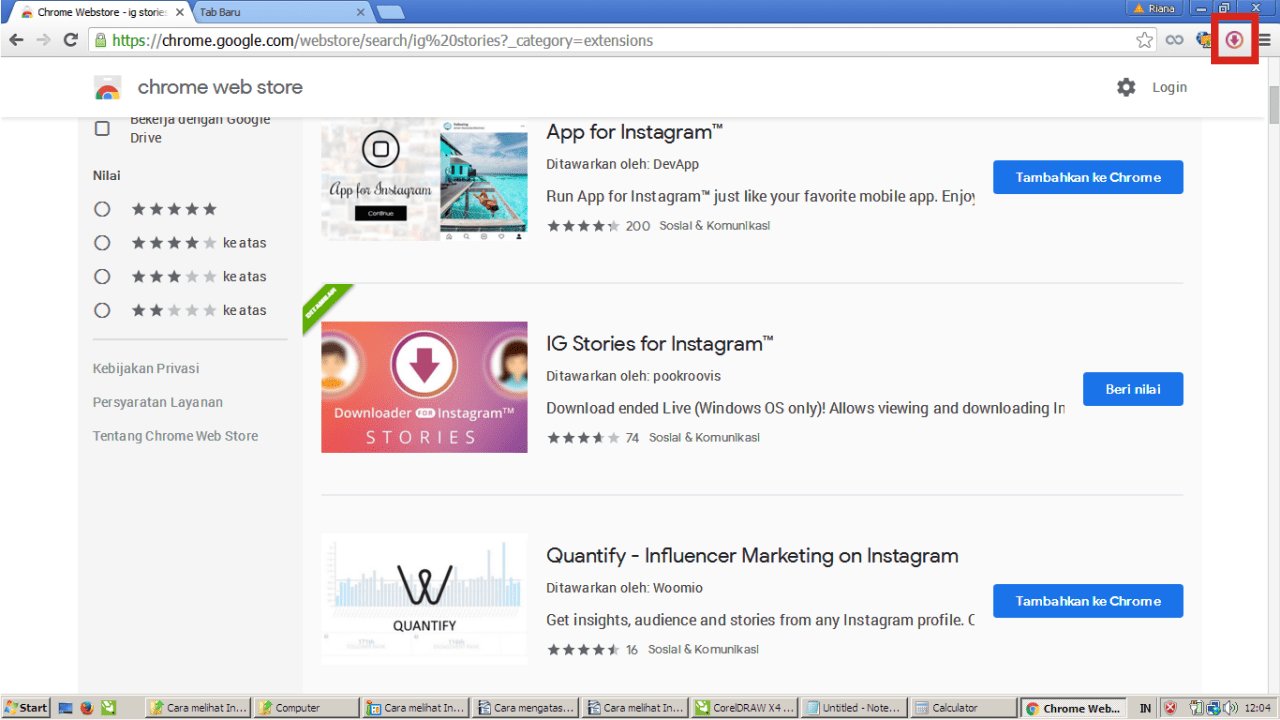Click the taskbar clock showing 12:04
The width and height of the screenshot is (1280, 720).
[x=1257, y=708]
